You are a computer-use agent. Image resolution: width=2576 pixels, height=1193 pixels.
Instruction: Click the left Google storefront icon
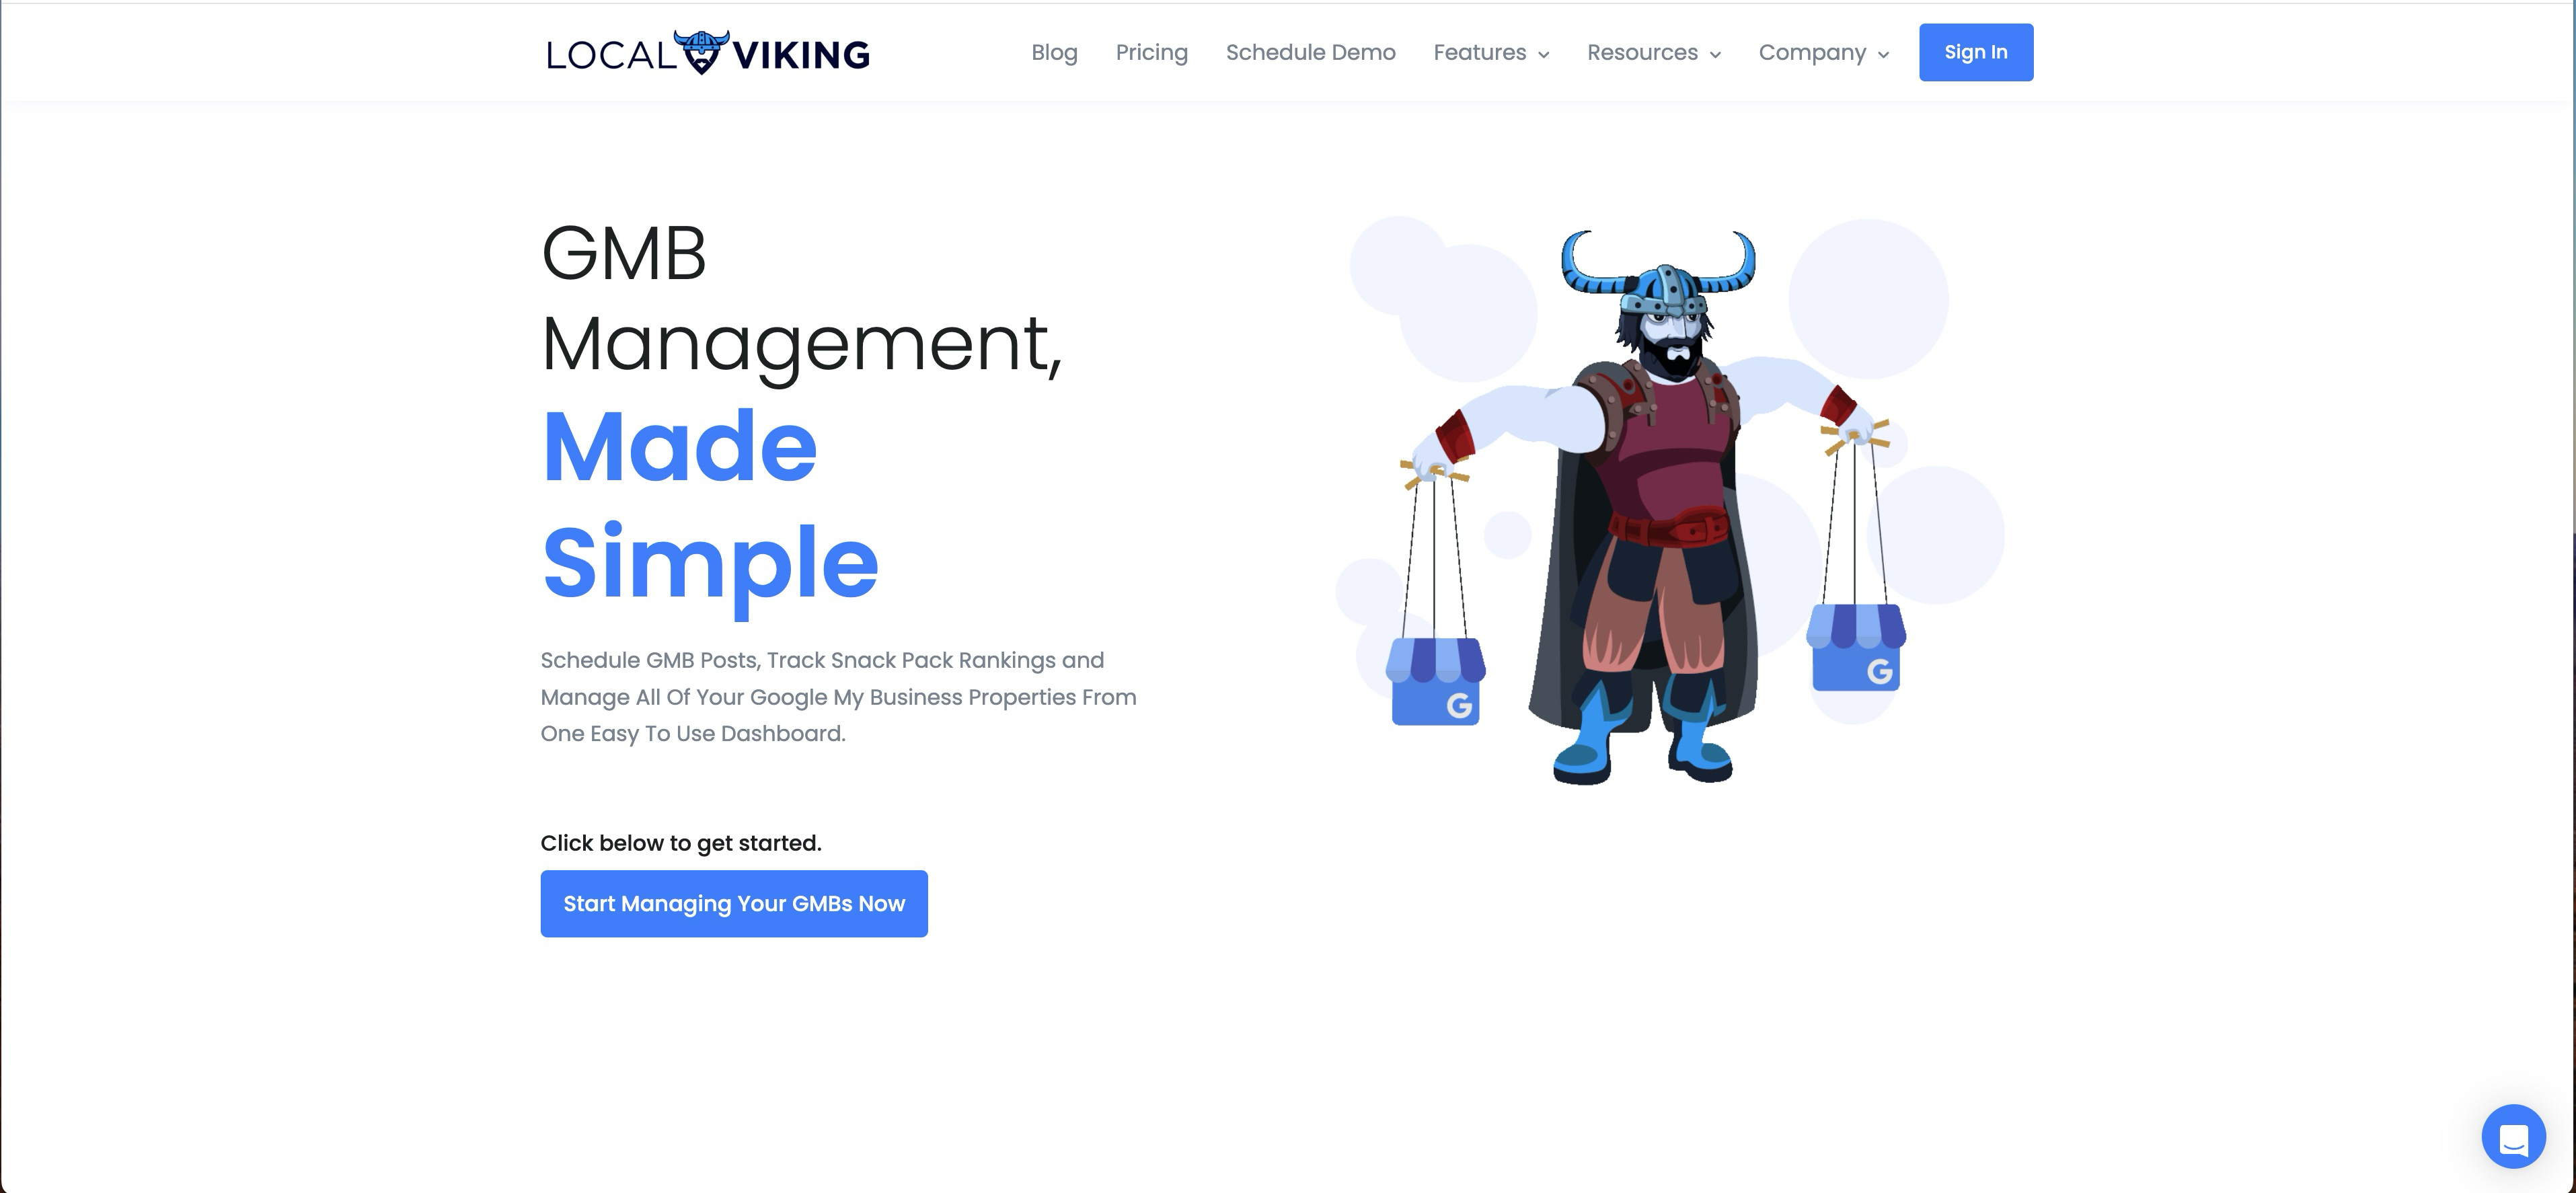point(1436,681)
